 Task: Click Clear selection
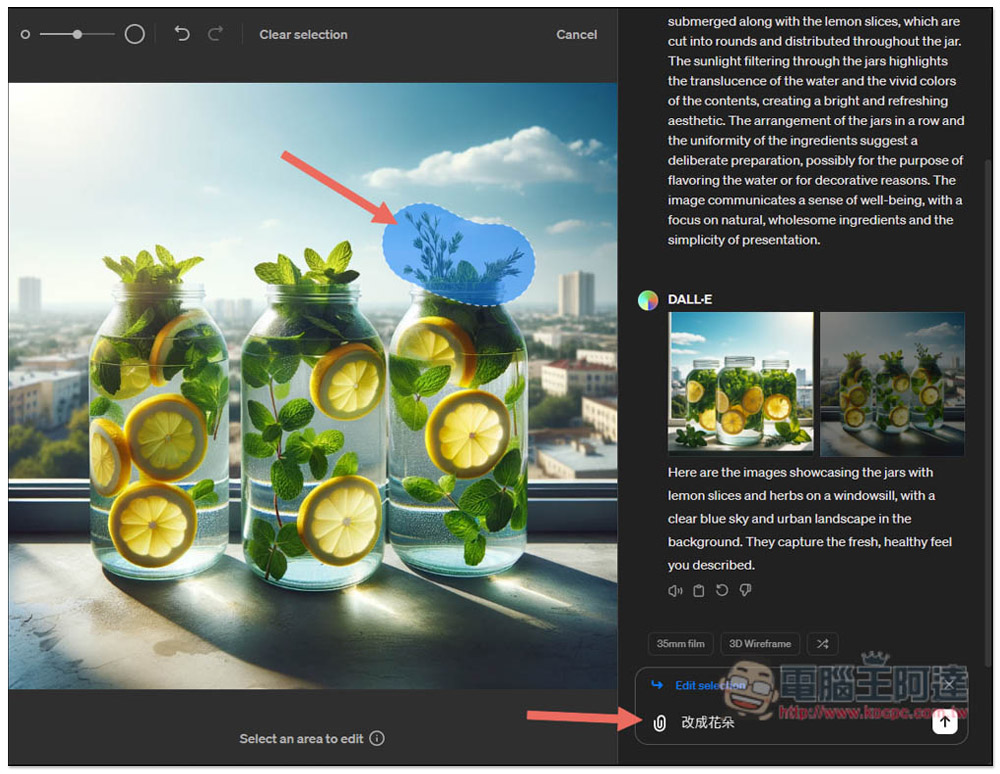point(304,34)
